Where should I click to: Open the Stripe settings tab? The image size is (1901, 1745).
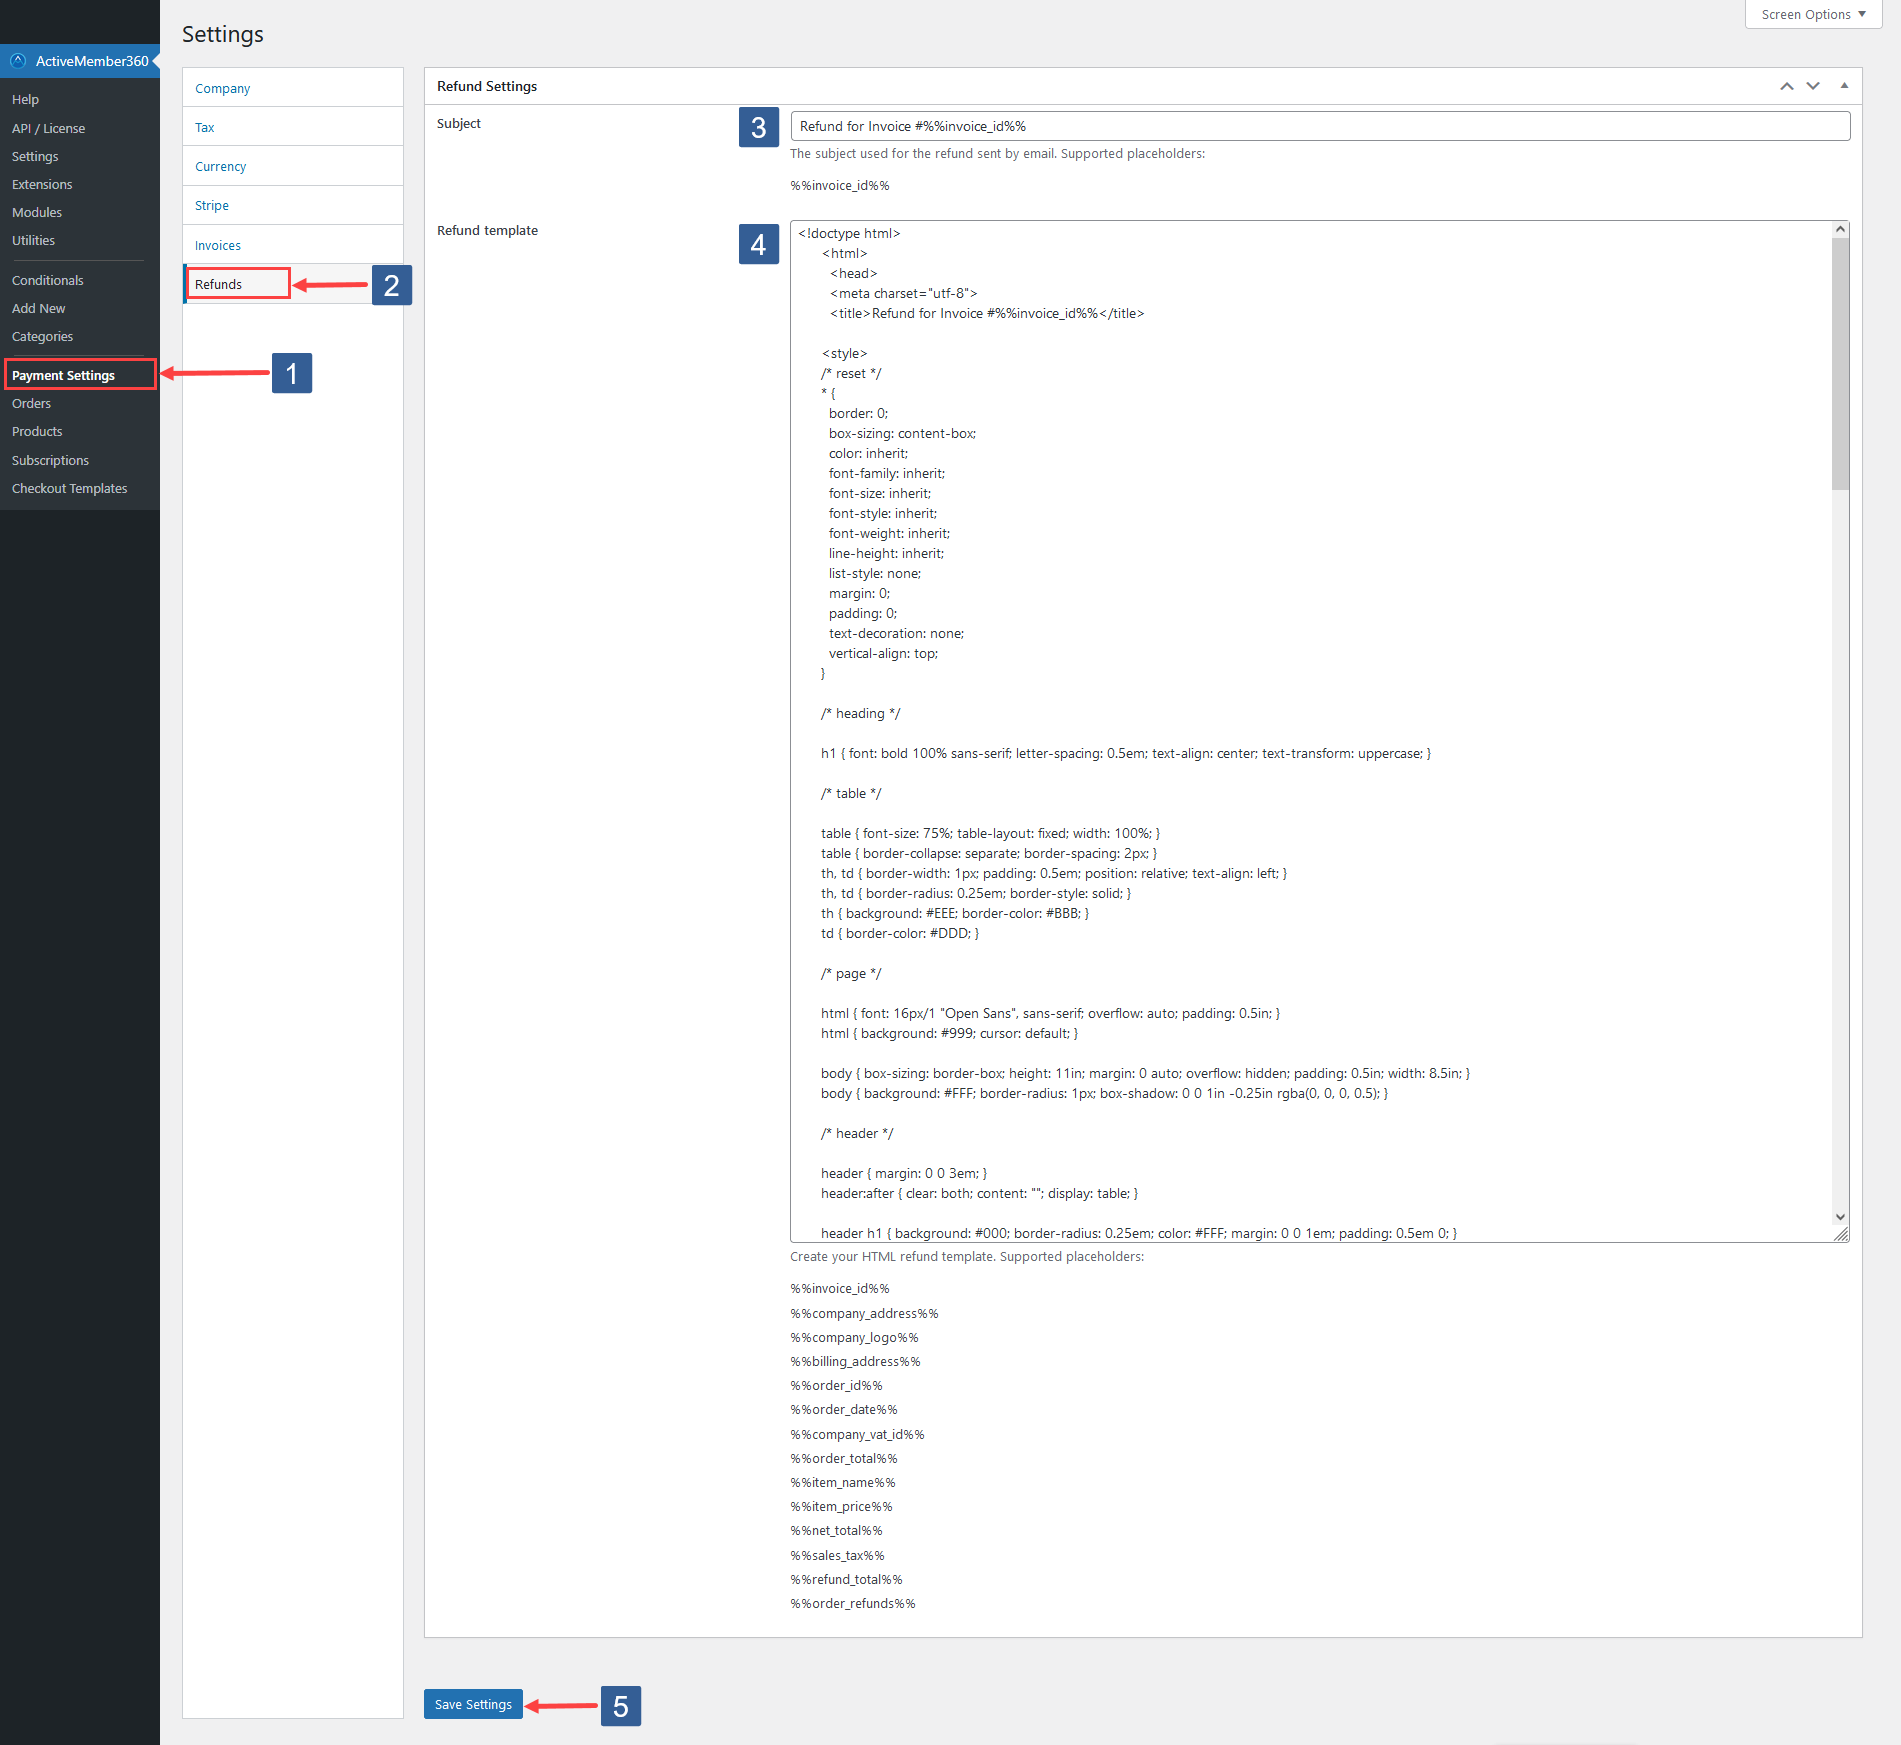[x=212, y=205]
